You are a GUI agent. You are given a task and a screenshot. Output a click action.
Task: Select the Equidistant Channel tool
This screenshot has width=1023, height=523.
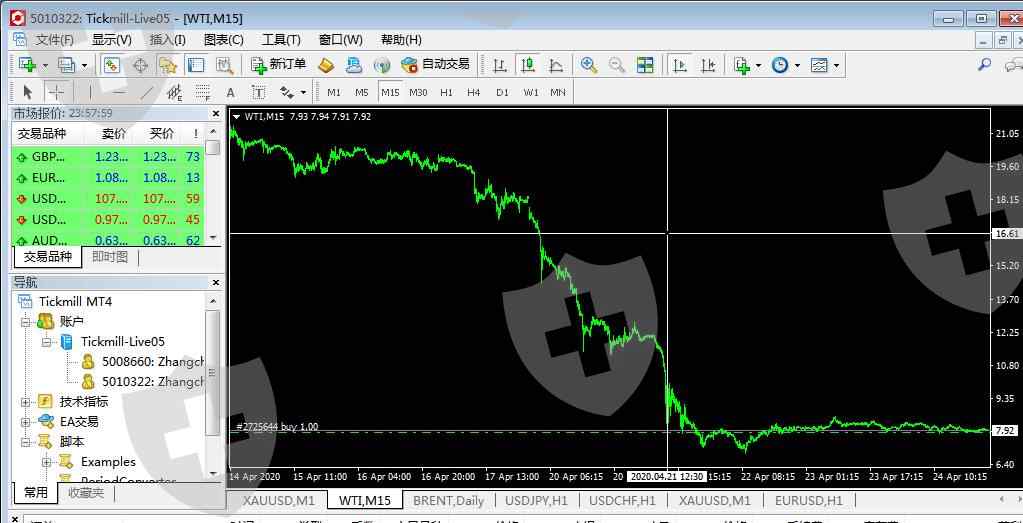pyautogui.click(x=175, y=92)
